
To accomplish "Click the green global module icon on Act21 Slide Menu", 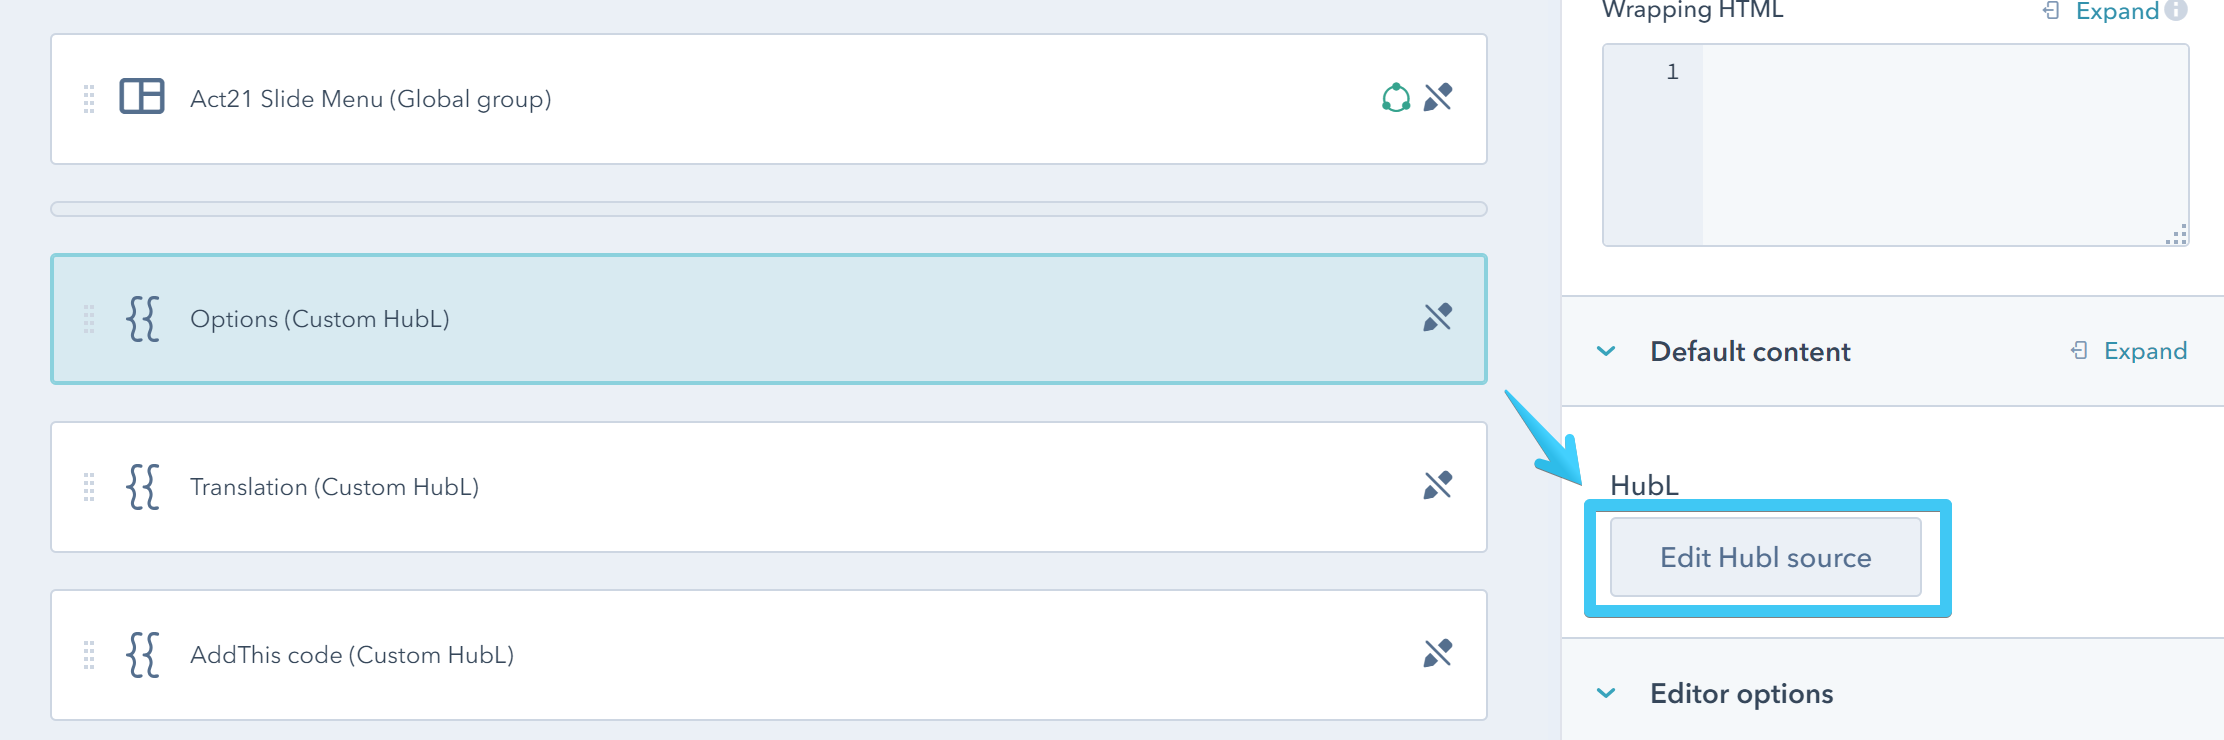I will 1394,98.
